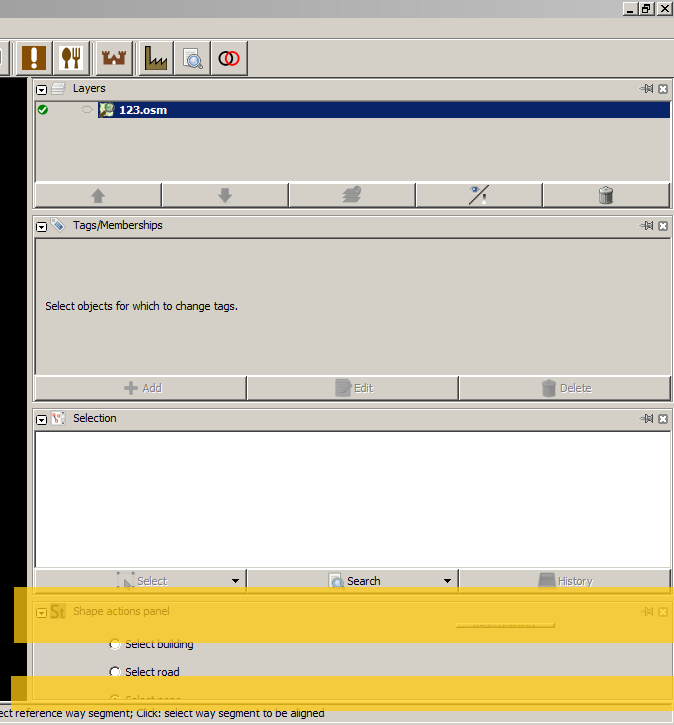Open the Select button dropdown arrow
674x725 pixels.
(x=235, y=581)
